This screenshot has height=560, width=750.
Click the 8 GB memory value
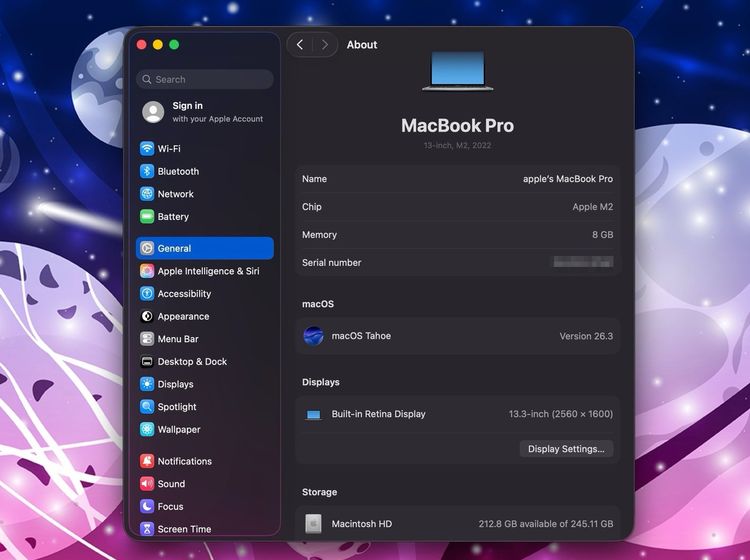(x=603, y=235)
